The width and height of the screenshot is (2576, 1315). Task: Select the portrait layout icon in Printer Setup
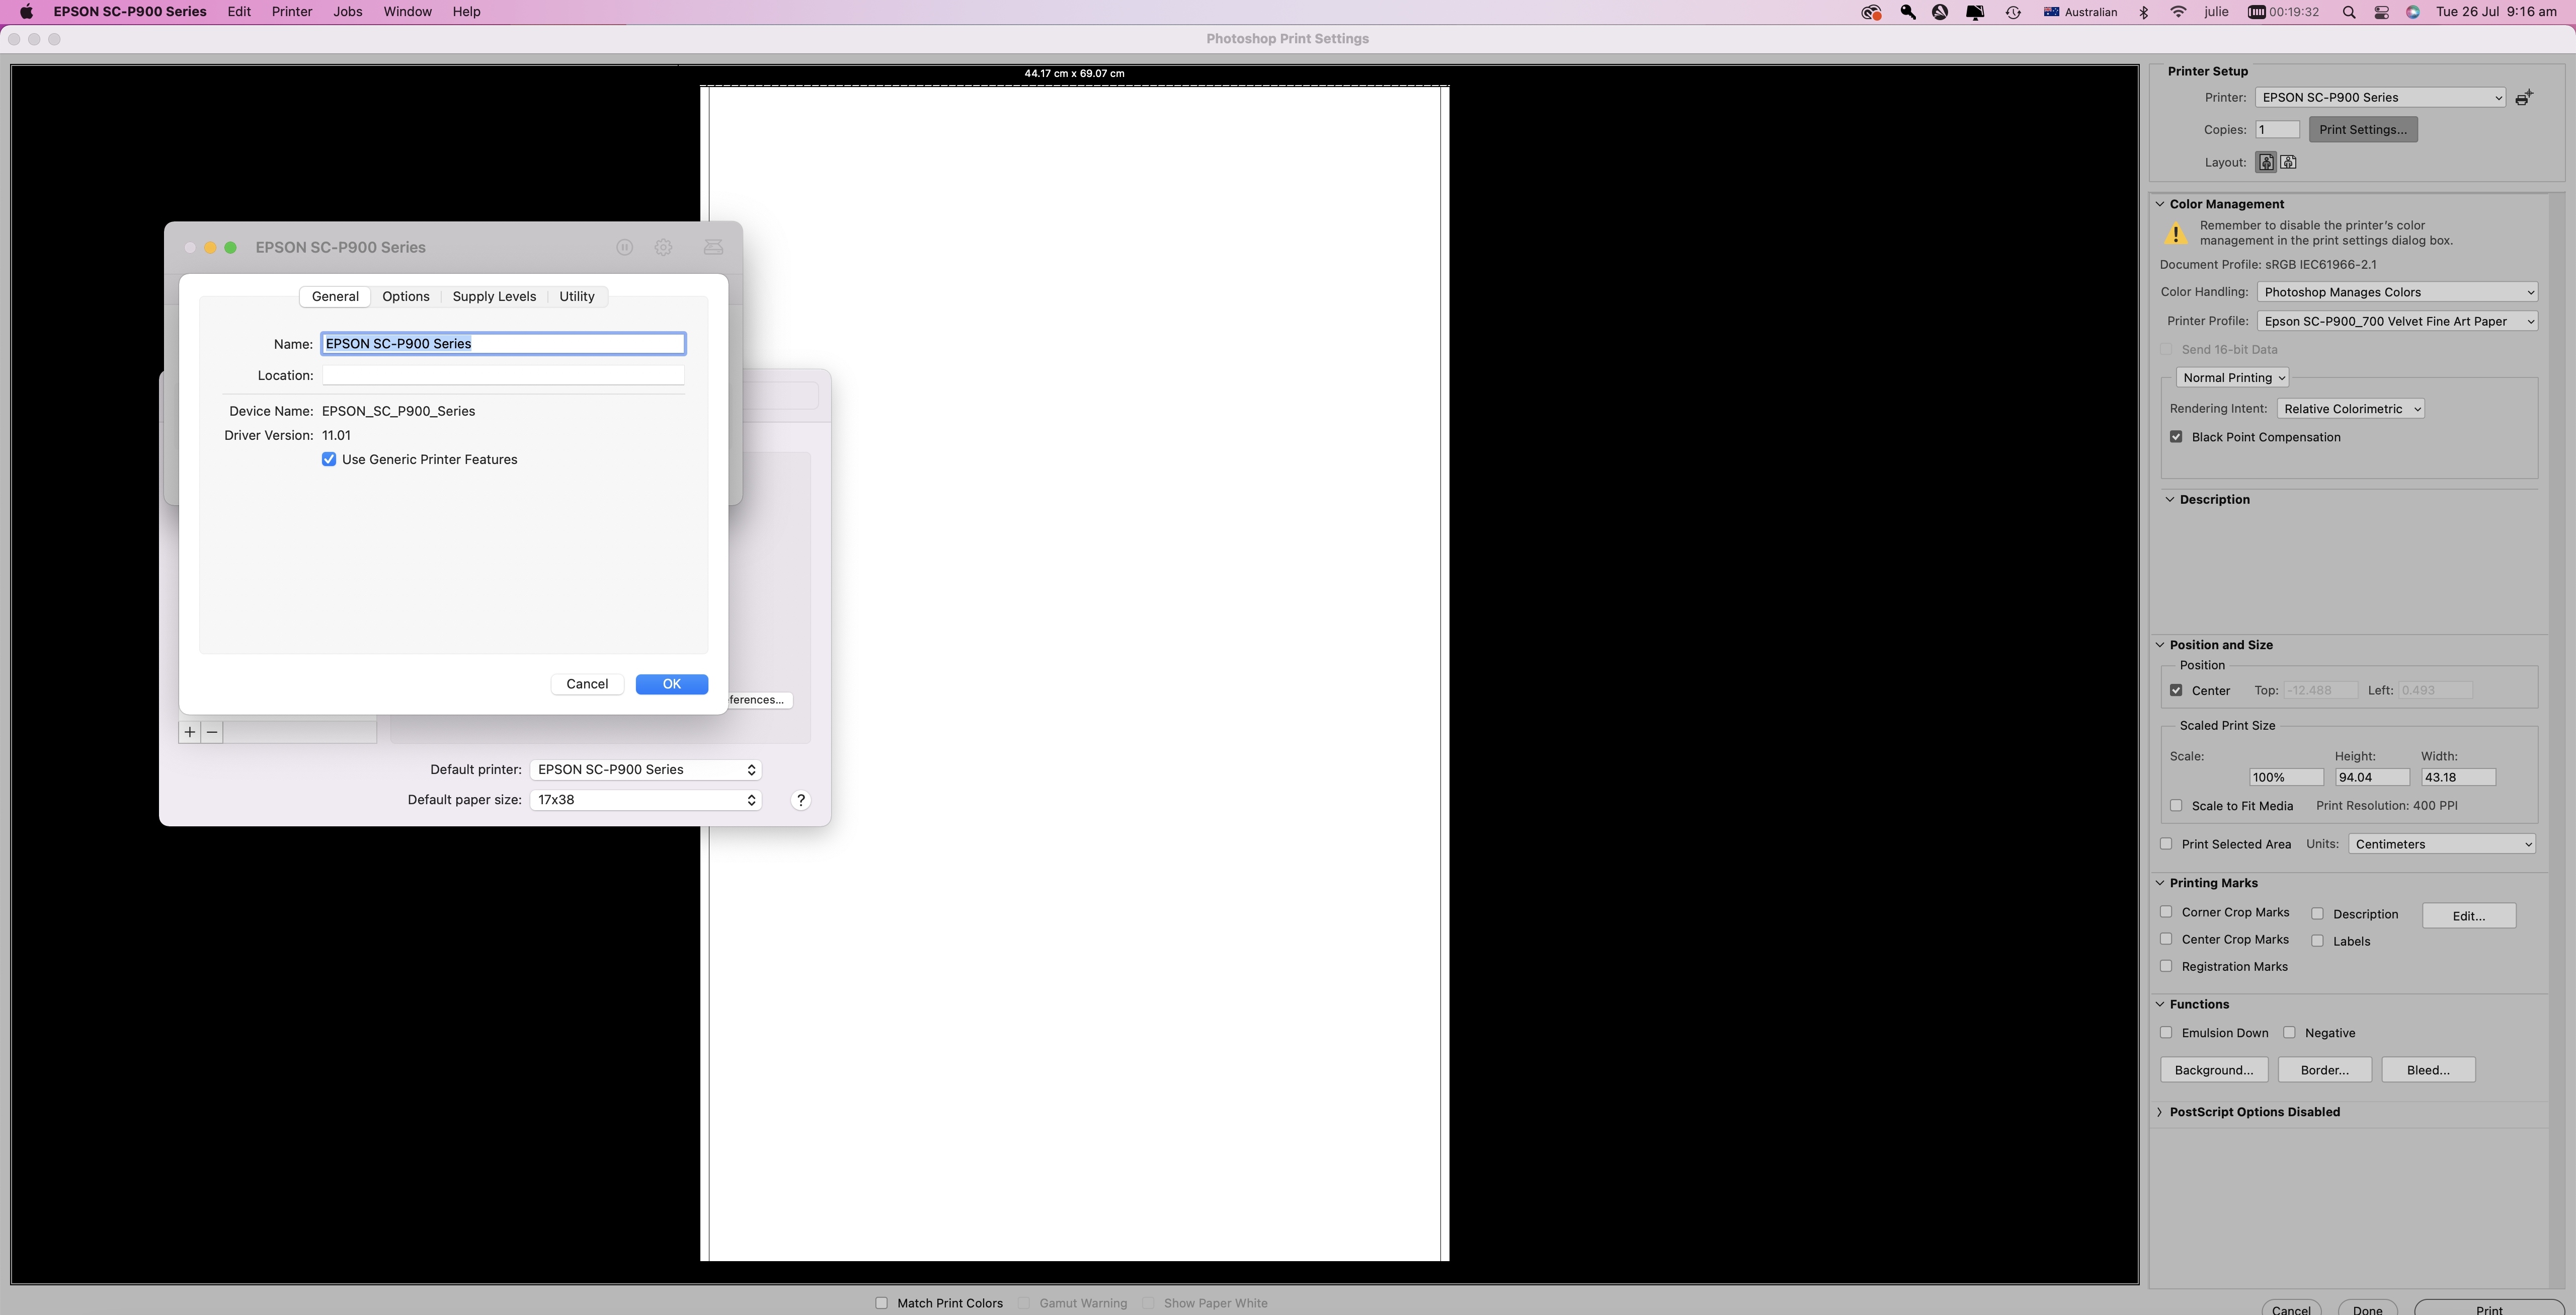click(x=2266, y=161)
